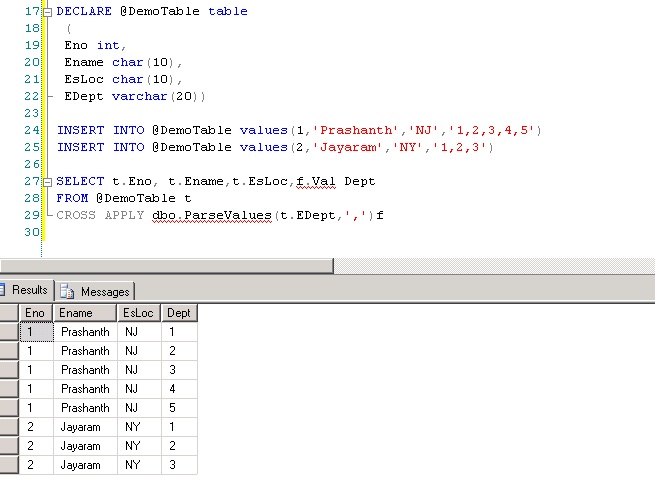The image size is (664, 480).
Task: Click the Results tab grid icon
Action: (4, 290)
